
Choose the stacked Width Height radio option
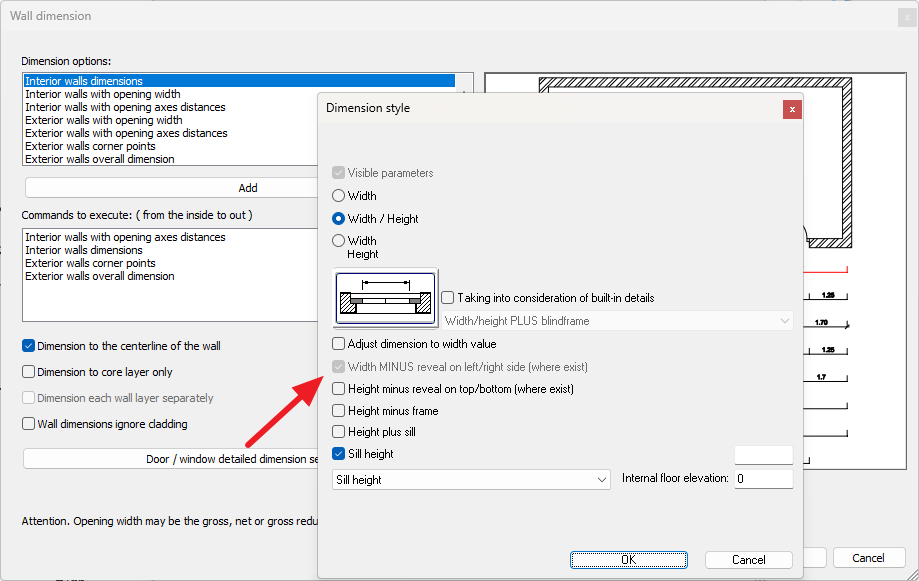(339, 241)
